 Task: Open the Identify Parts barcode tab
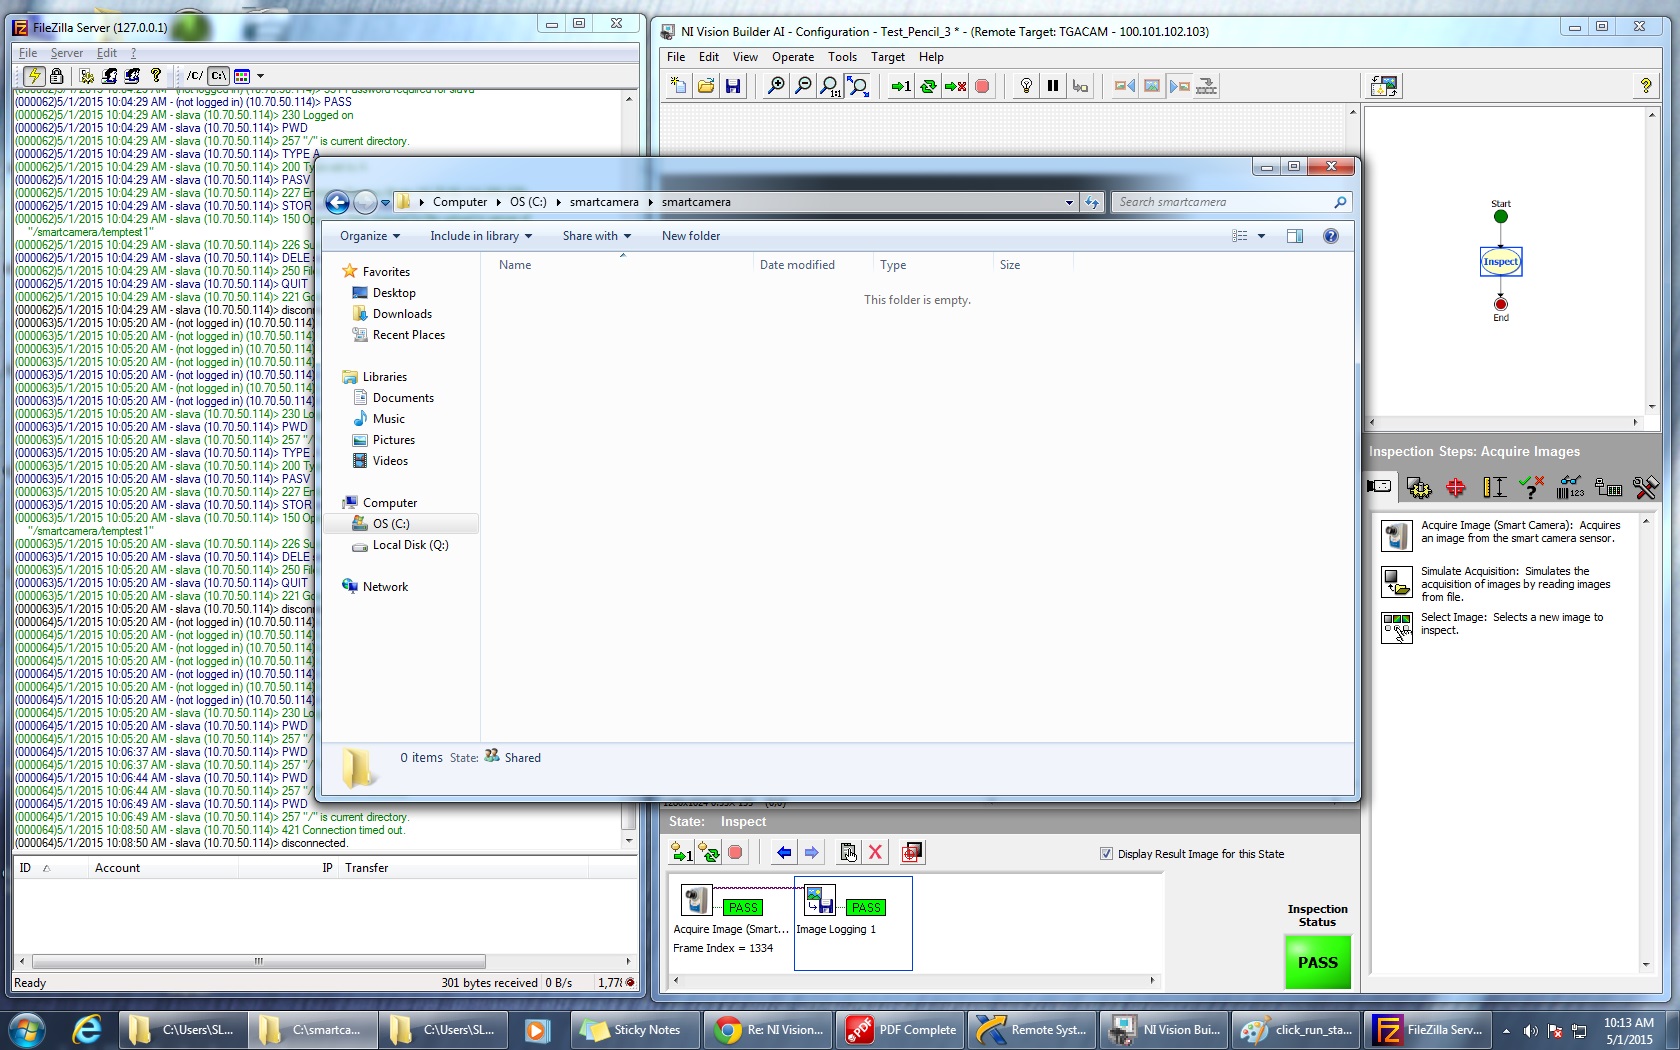1570,487
